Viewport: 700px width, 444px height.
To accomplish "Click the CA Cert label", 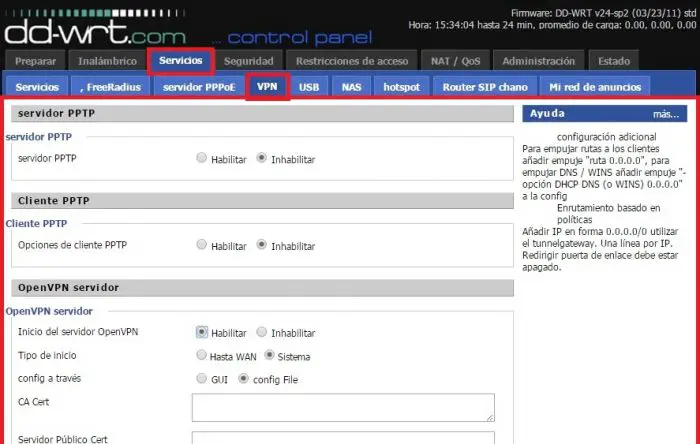I will 33,402.
